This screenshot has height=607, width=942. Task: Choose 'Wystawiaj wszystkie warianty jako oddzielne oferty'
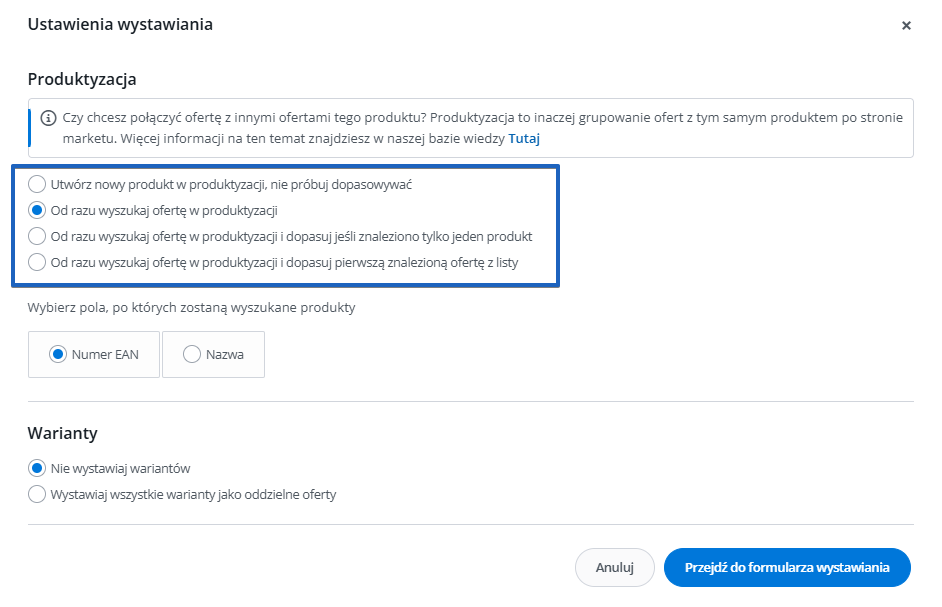click(37, 494)
